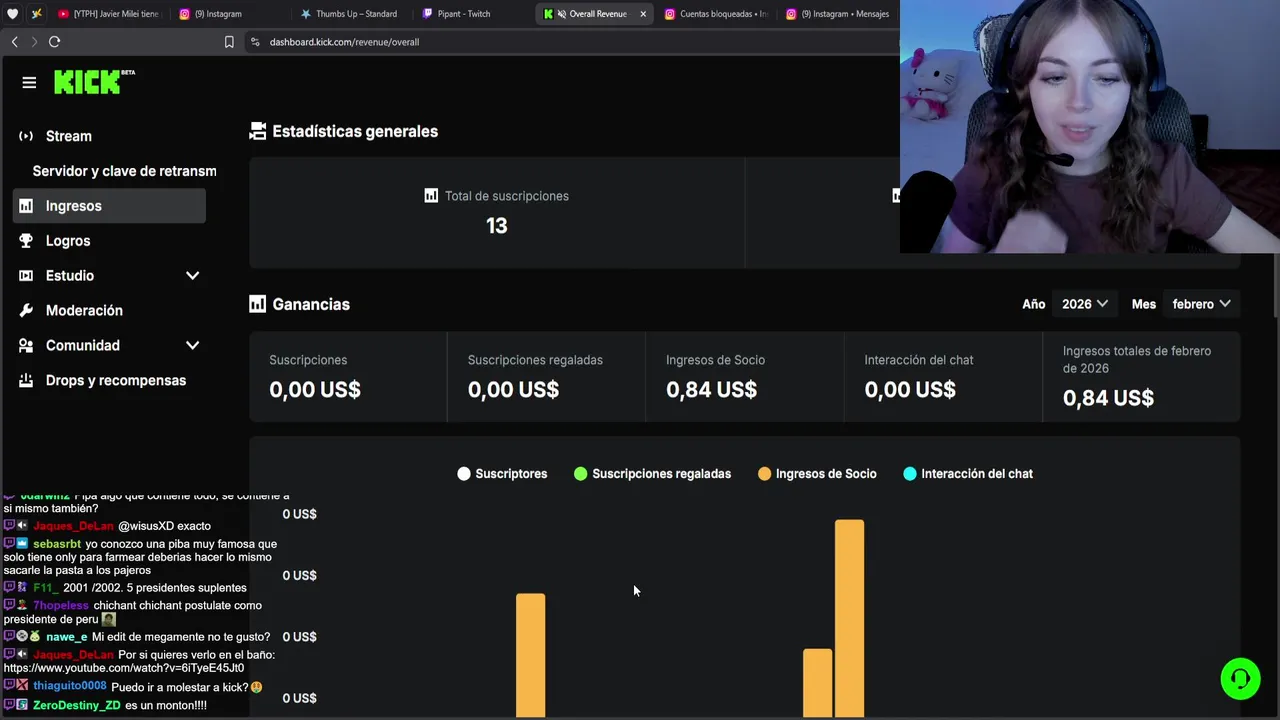Select Ingresos in the sidebar
Viewport: 1280px width, 720px height.
coord(109,206)
